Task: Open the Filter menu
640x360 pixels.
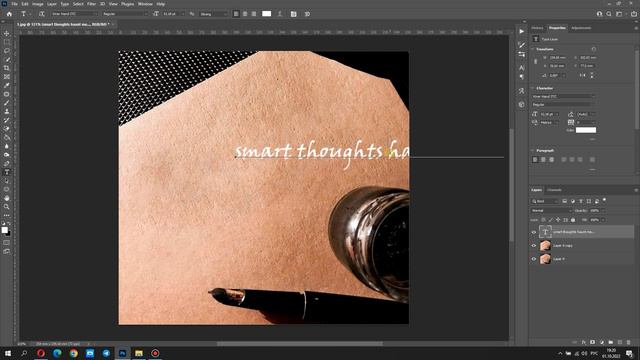Action: (91, 4)
